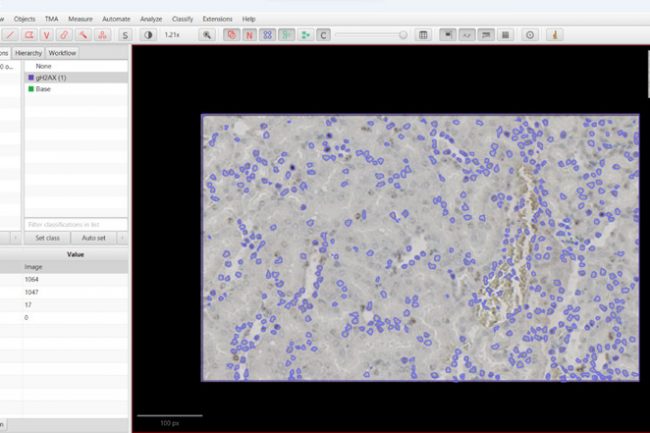This screenshot has width=650, height=433.
Task: Select the line annotation tool
Action: tap(9, 35)
